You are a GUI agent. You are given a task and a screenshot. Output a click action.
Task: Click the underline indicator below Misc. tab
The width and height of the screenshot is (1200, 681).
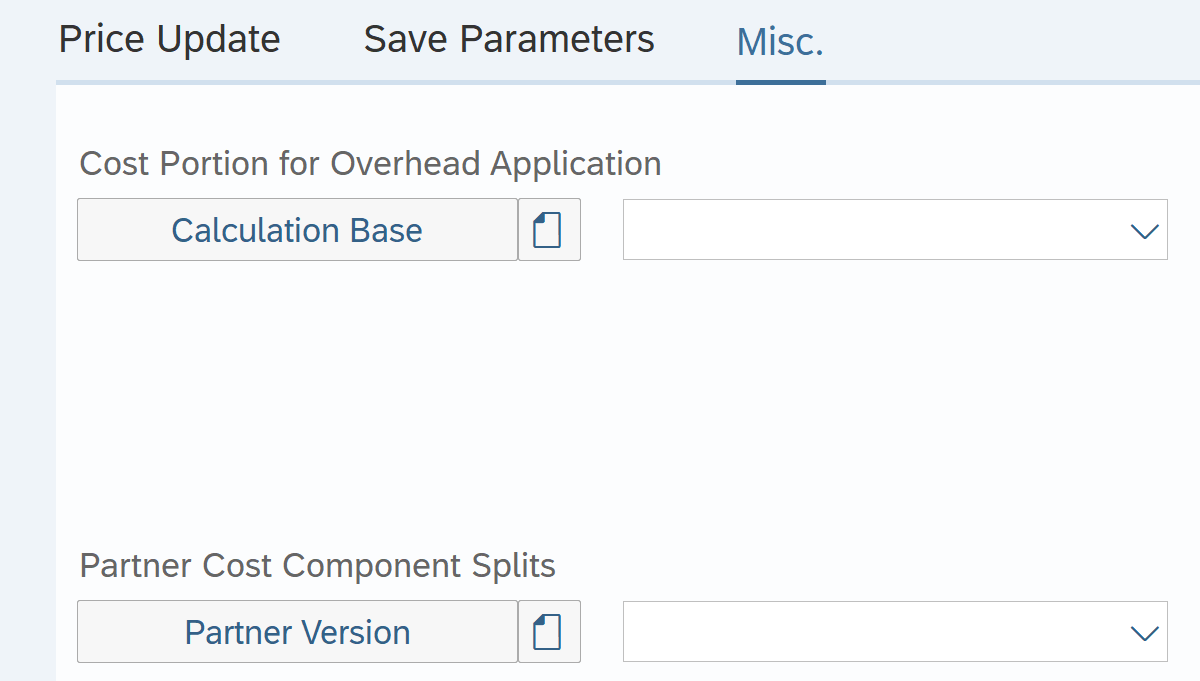click(780, 81)
